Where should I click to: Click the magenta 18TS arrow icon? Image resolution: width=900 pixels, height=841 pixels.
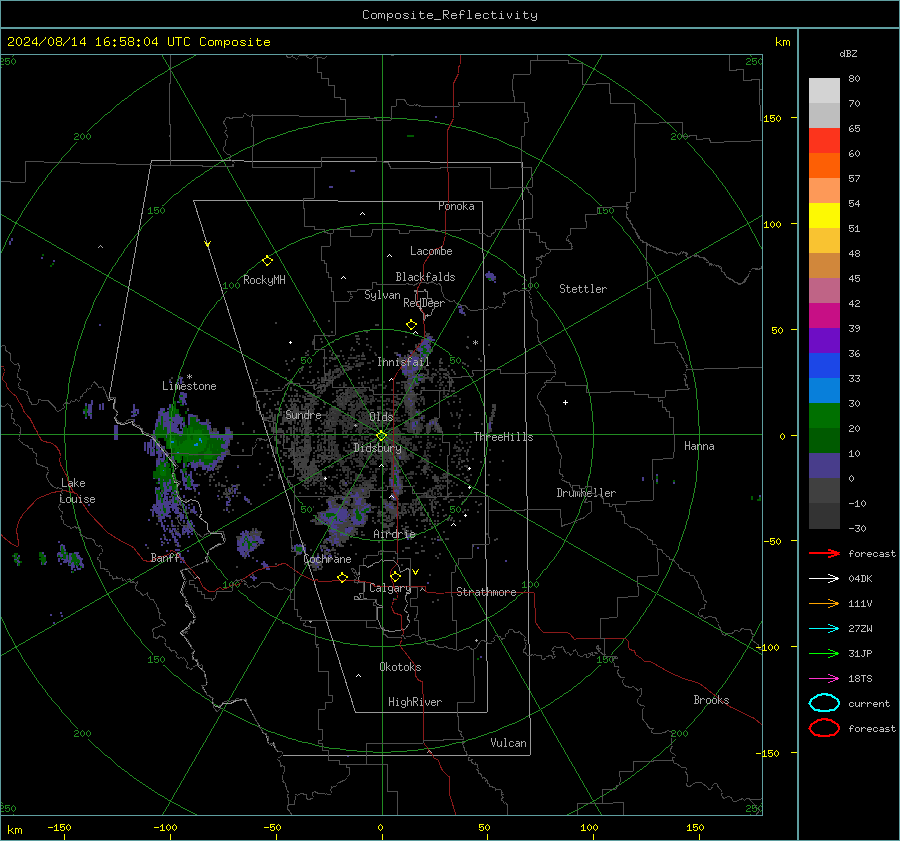pyautogui.click(x=824, y=679)
